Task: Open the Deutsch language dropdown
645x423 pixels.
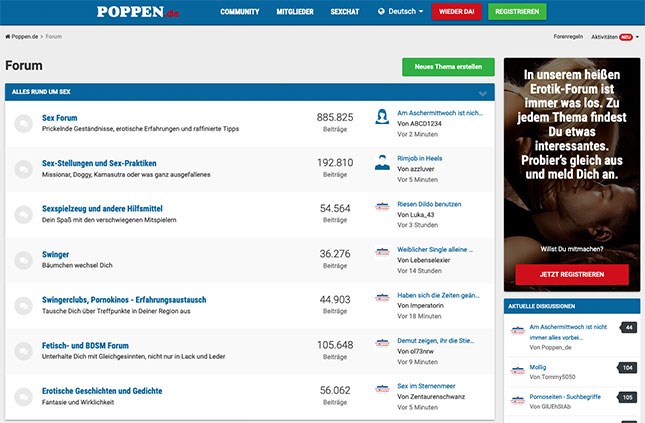Action: [x=400, y=12]
